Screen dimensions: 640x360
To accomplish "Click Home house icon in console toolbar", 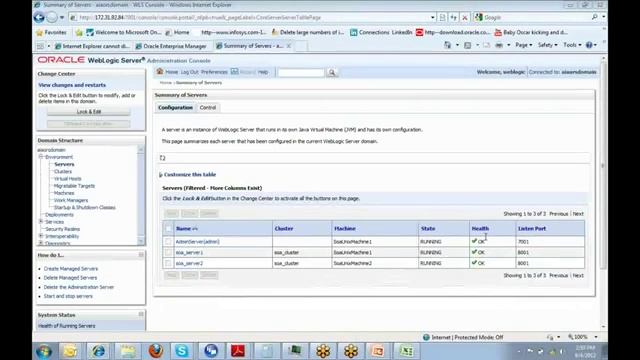I will [x=160, y=71].
